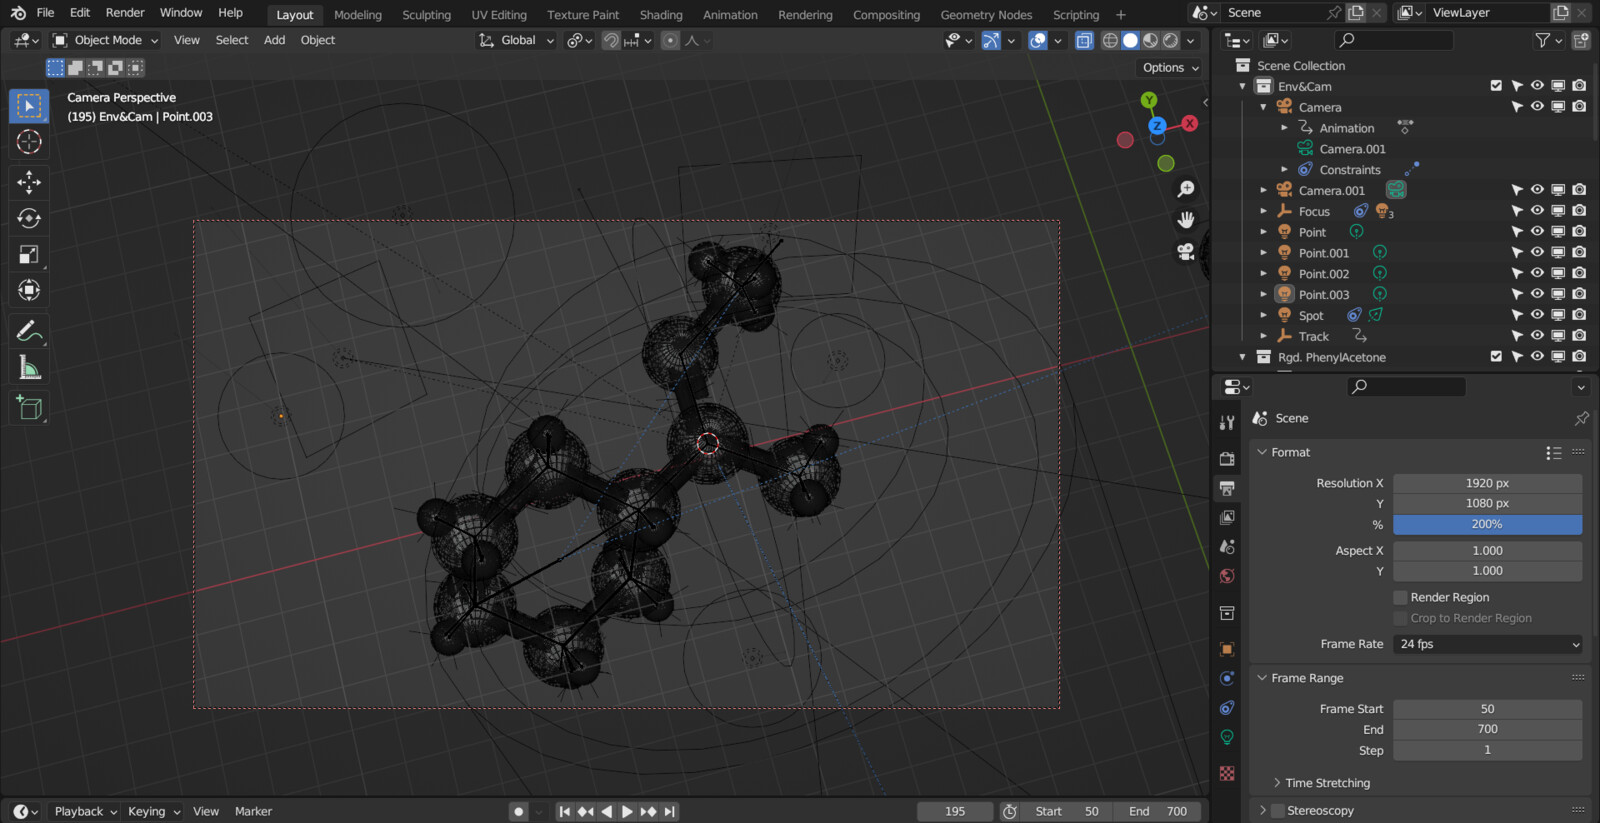Screen dimensions: 1600x823
Task: Click the add workspace plus button
Action: coord(1121,15)
